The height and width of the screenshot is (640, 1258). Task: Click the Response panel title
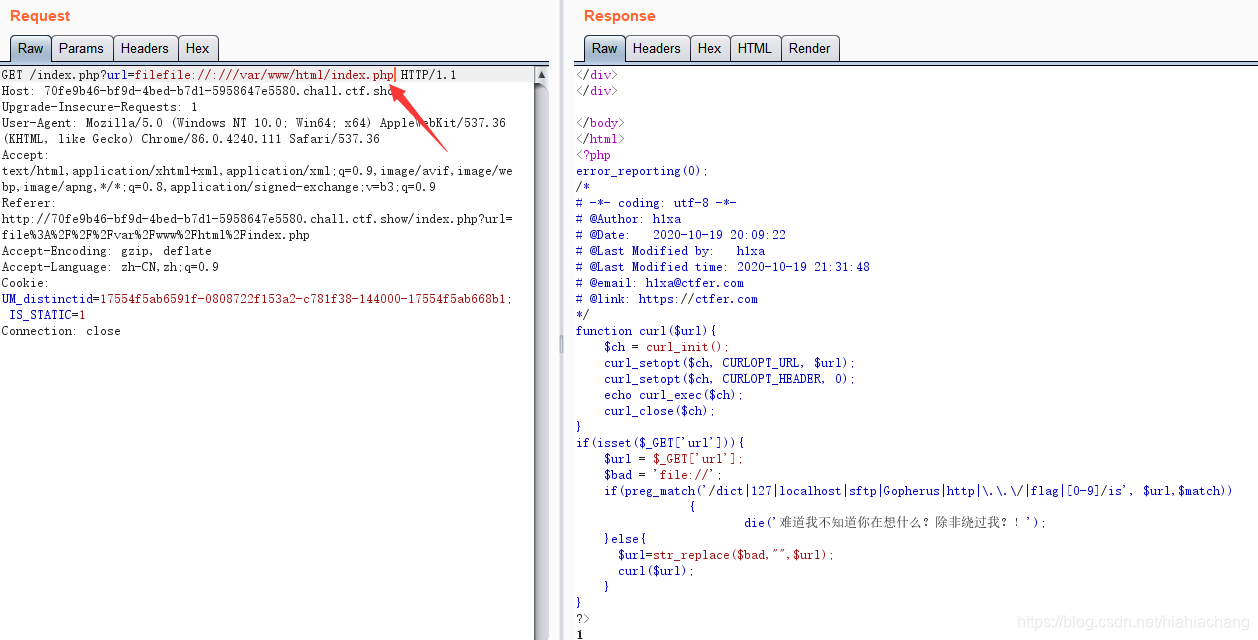620,16
